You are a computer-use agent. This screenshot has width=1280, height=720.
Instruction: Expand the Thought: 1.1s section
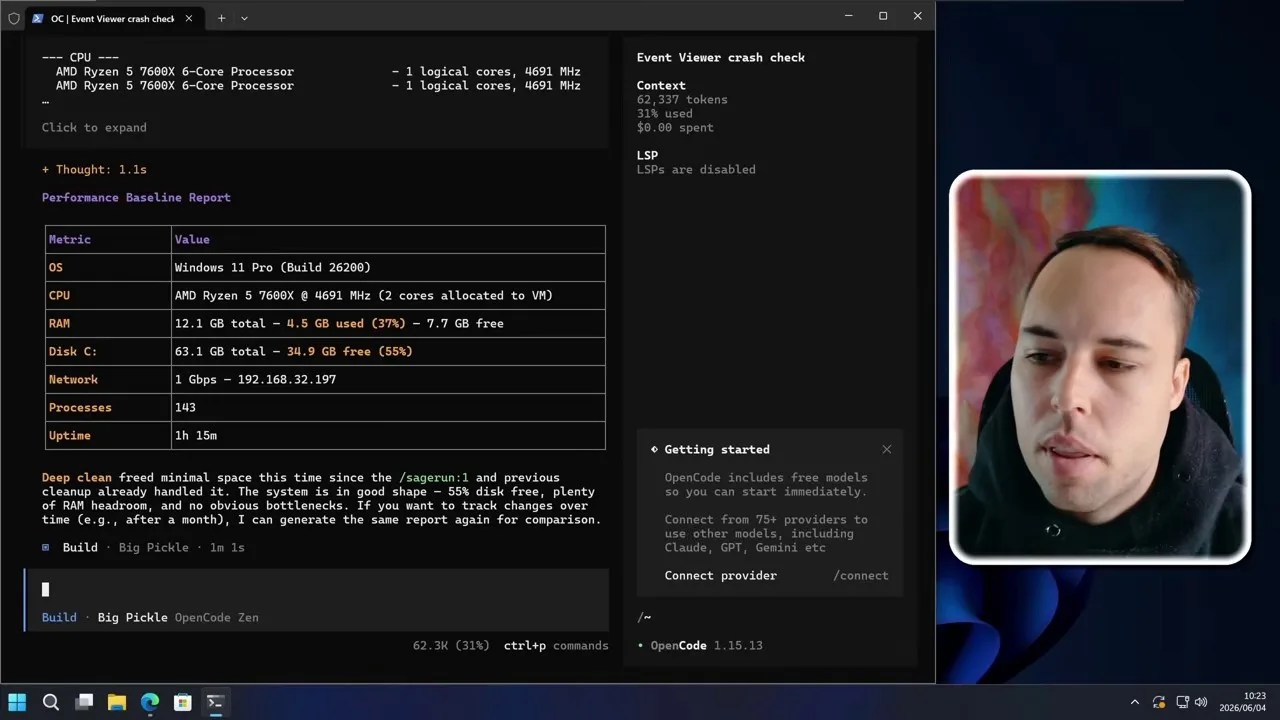click(94, 170)
